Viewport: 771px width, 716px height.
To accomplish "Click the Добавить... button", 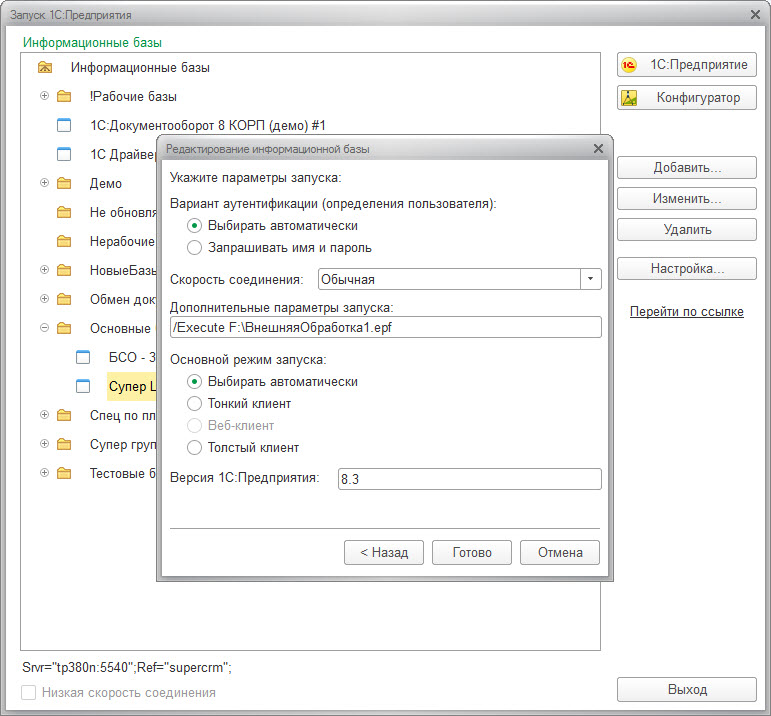I will click(x=686, y=168).
